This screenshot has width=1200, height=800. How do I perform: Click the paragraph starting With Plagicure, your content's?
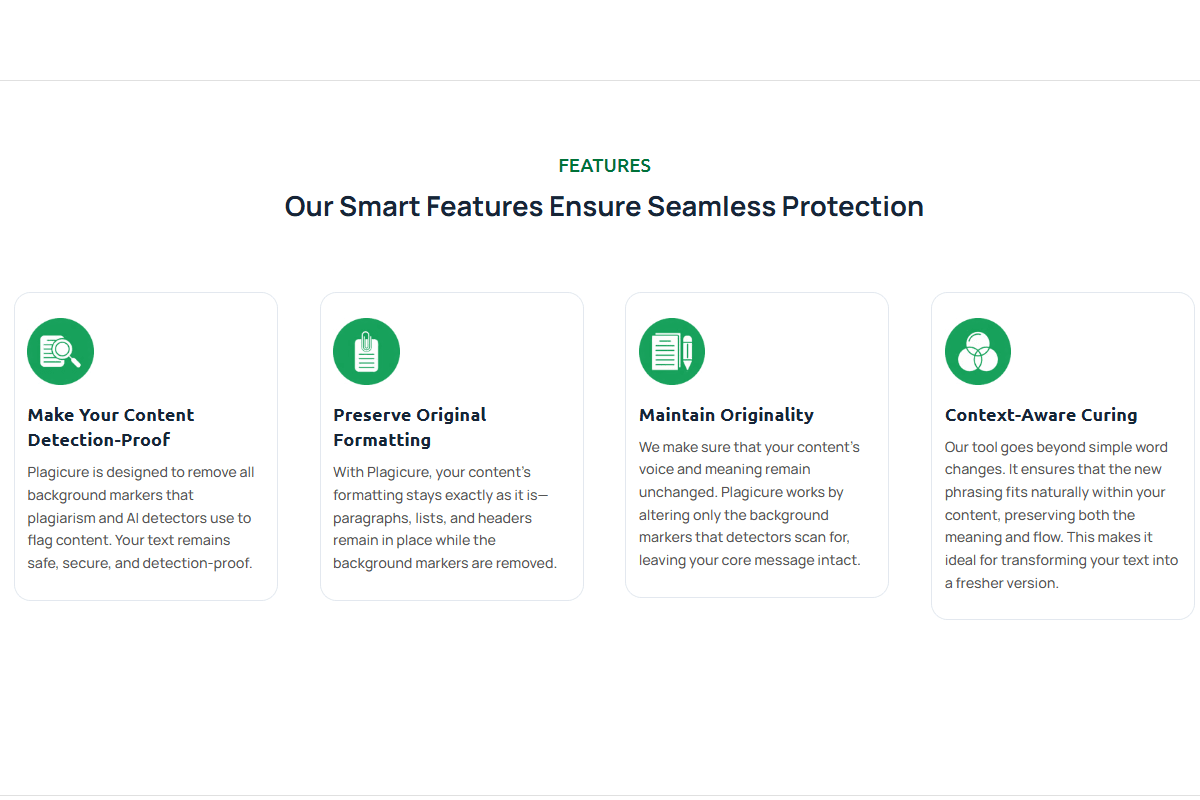[x=445, y=517]
